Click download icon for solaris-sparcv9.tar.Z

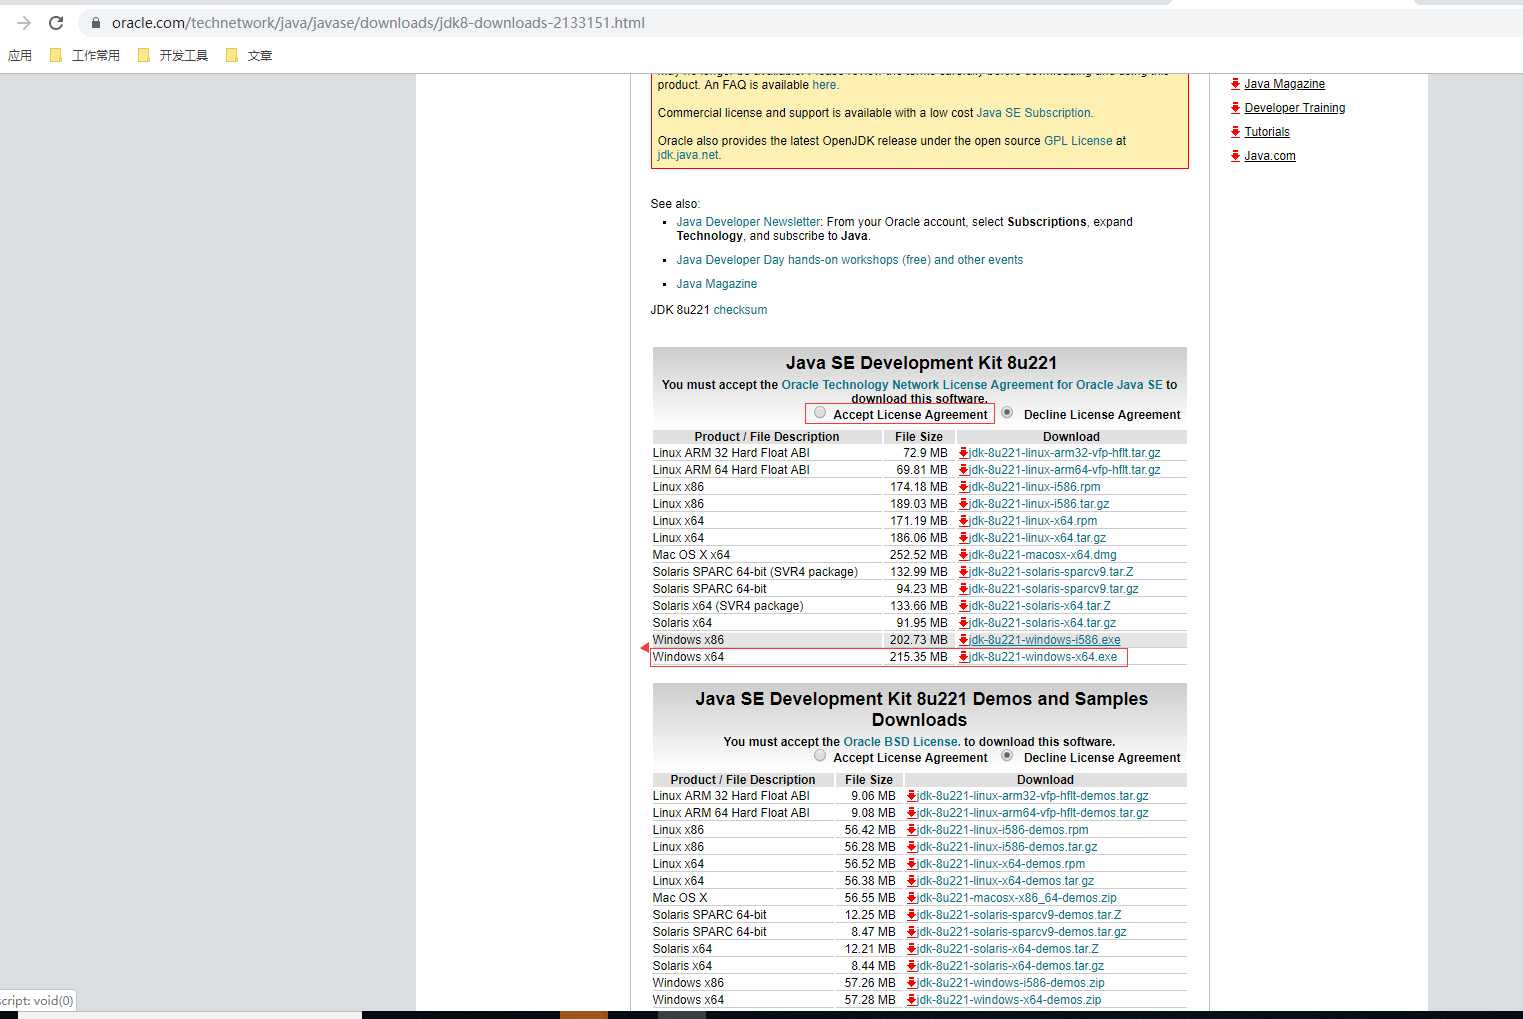(x=964, y=572)
